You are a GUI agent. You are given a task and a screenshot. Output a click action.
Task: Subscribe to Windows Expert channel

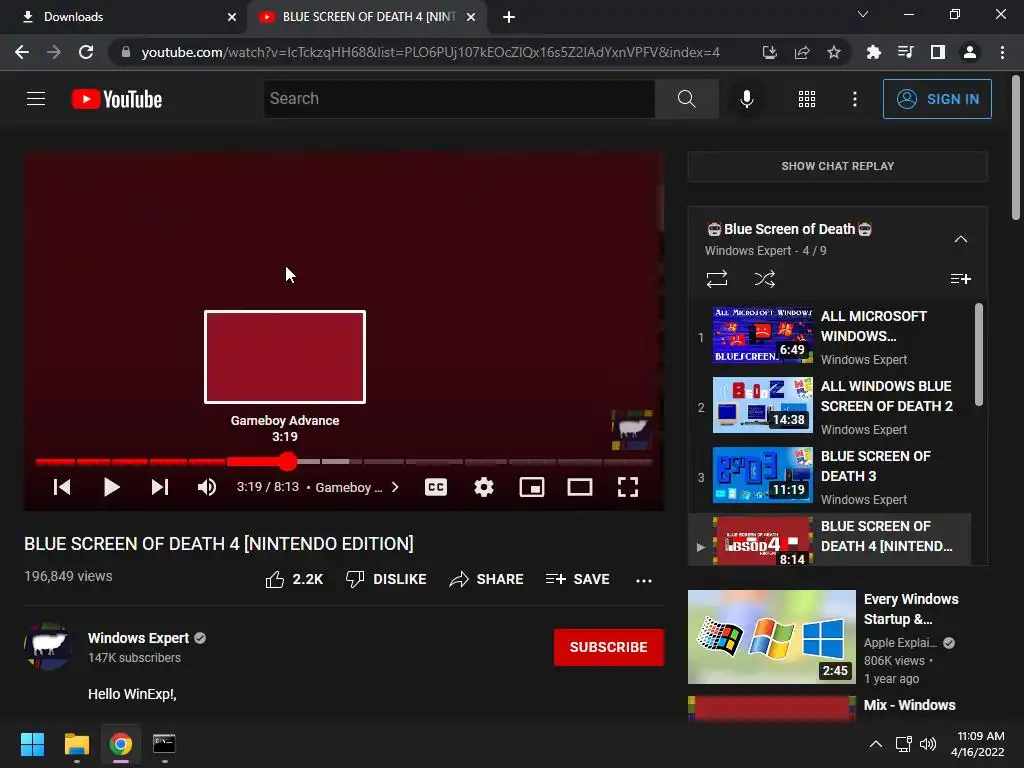click(609, 647)
